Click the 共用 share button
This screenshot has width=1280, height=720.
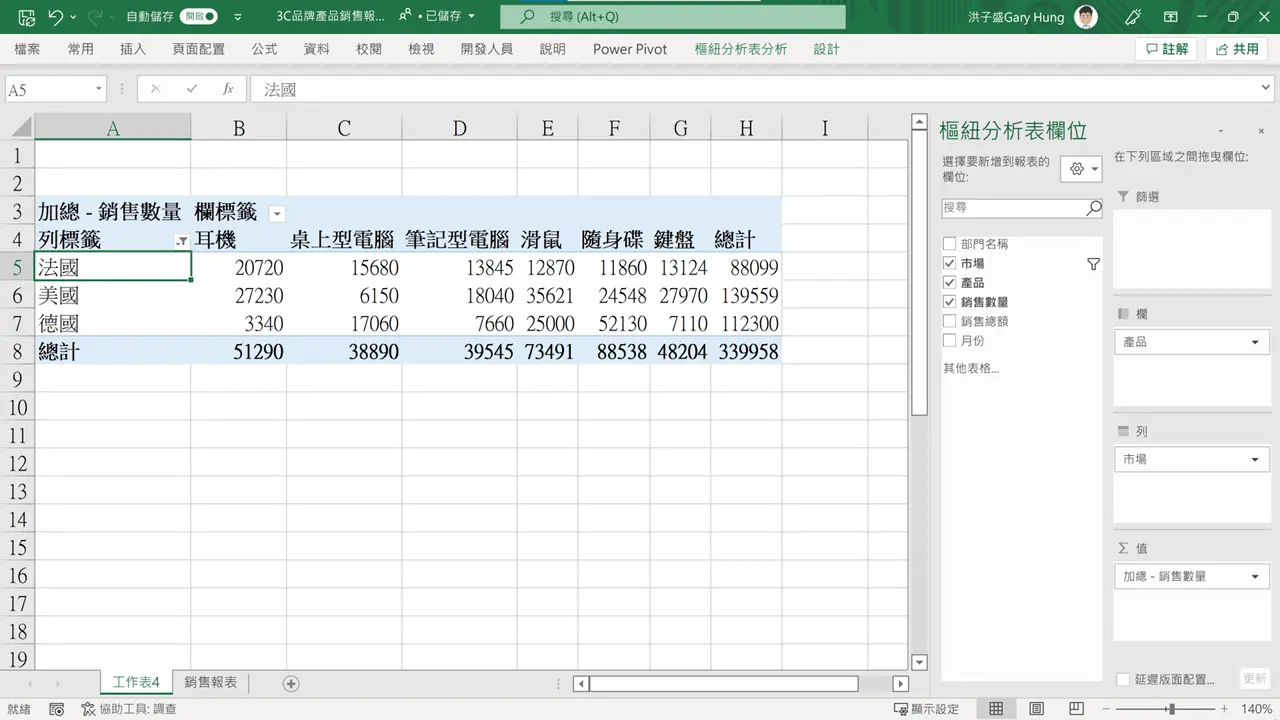pyautogui.click(x=1237, y=49)
